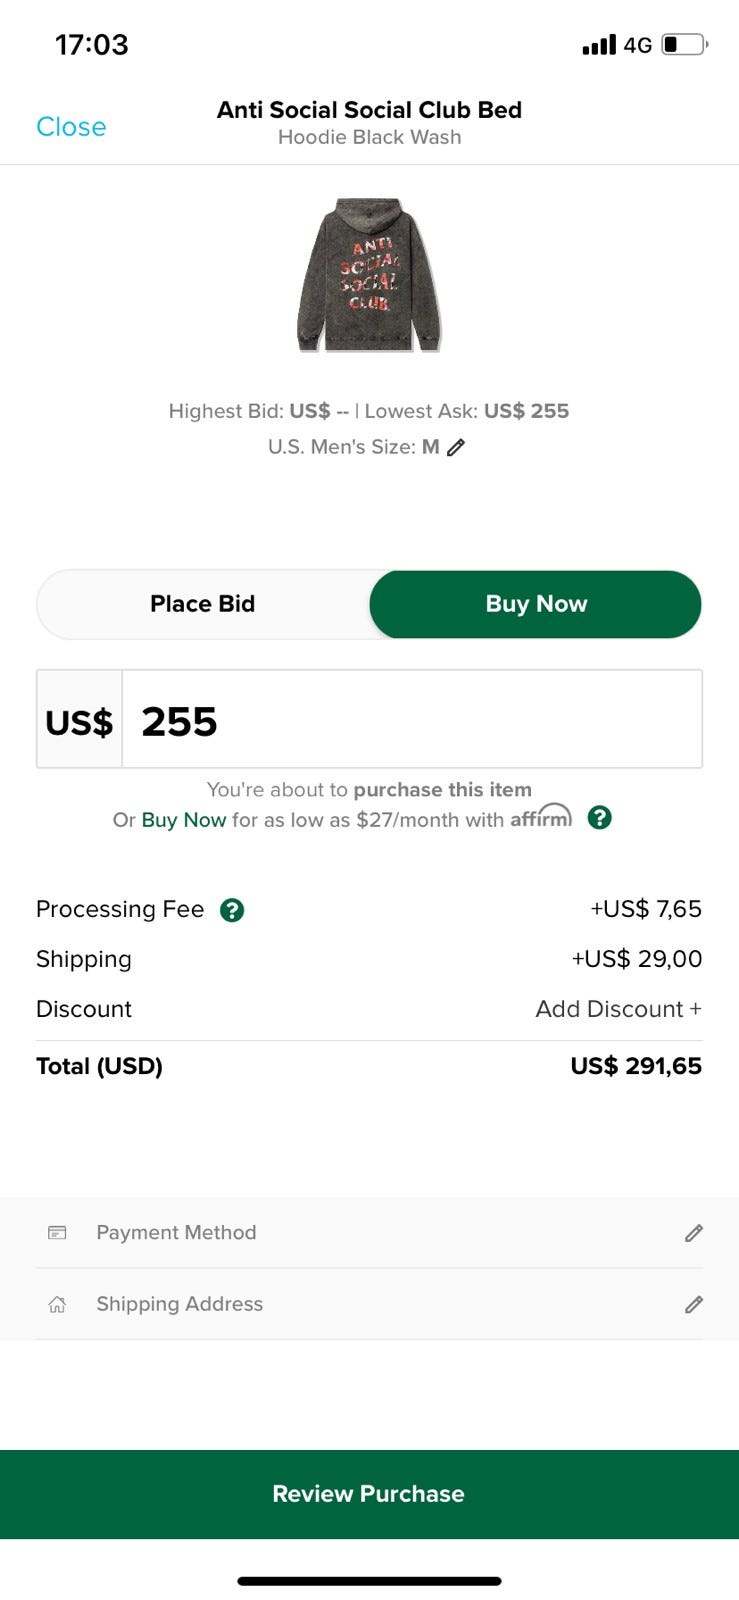This screenshot has height=1600, width=739.
Task: Tap the Processing Fee help question mark
Action: coord(232,910)
